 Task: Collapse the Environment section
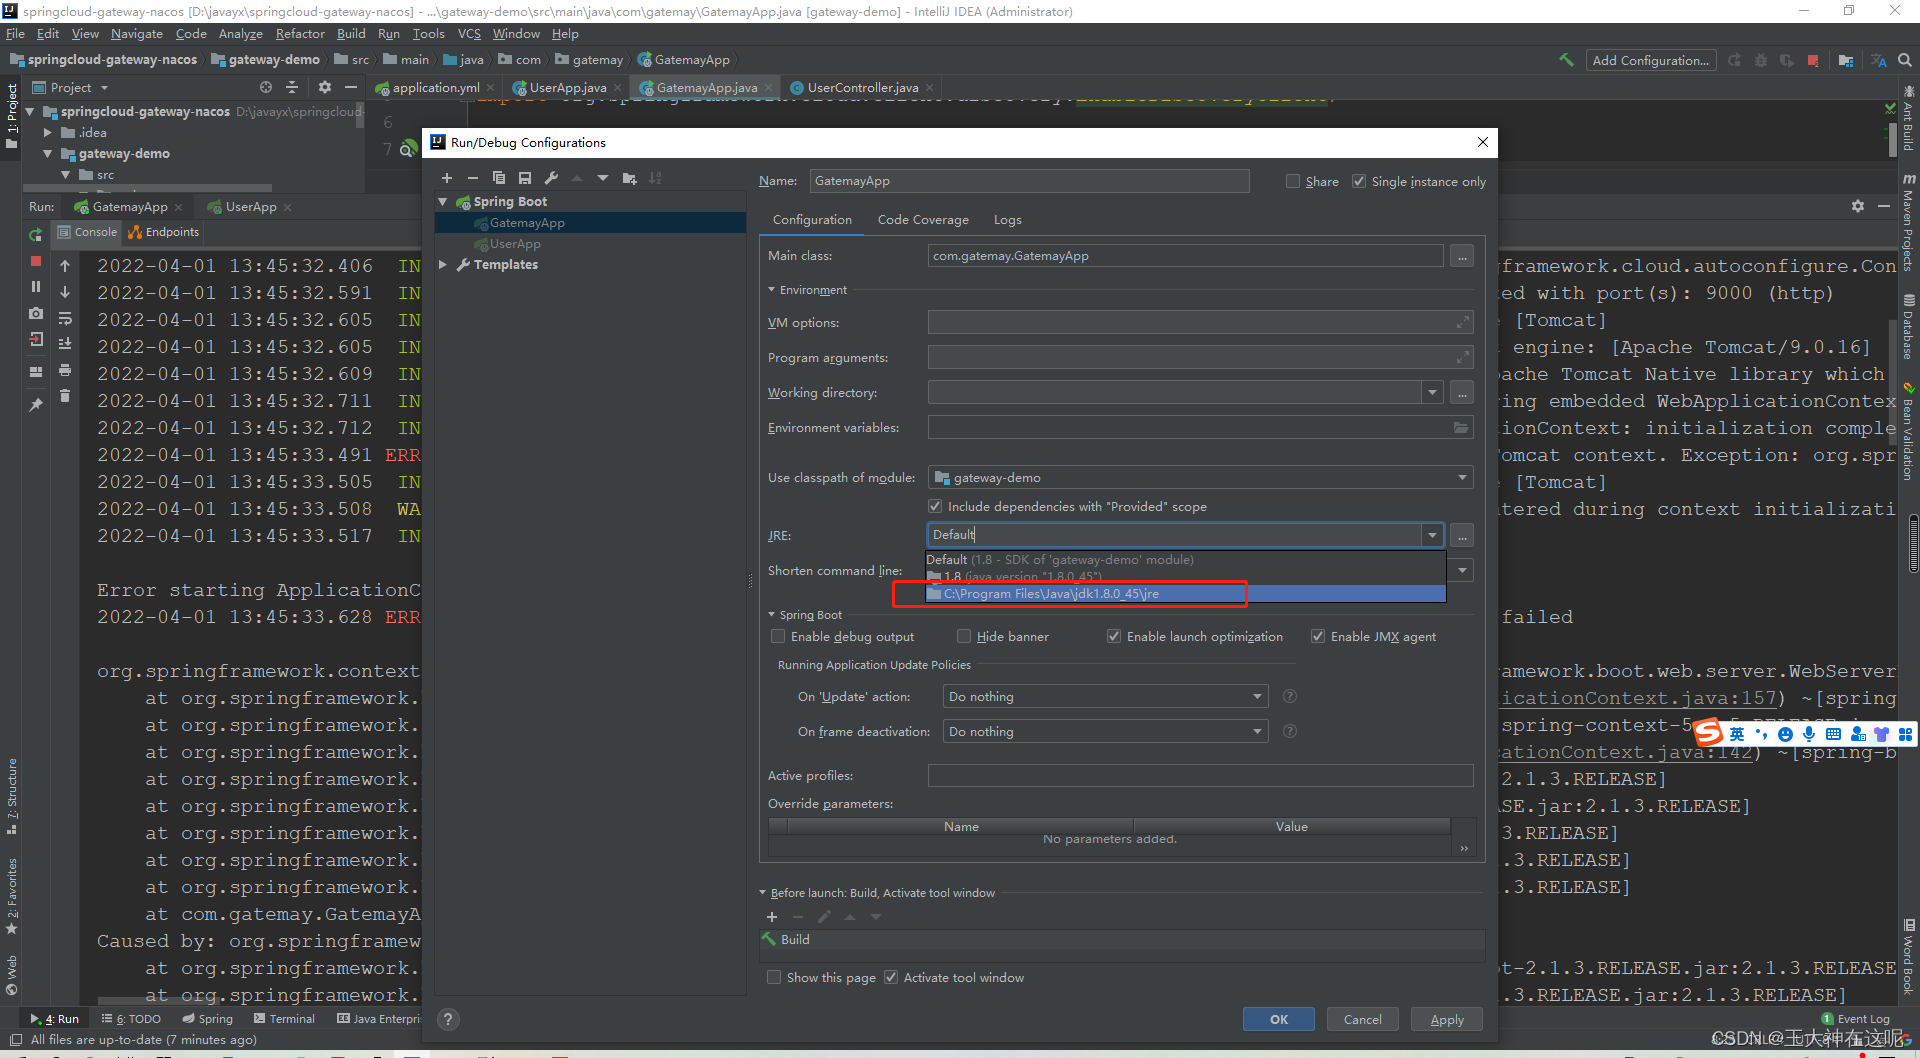(772, 290)
